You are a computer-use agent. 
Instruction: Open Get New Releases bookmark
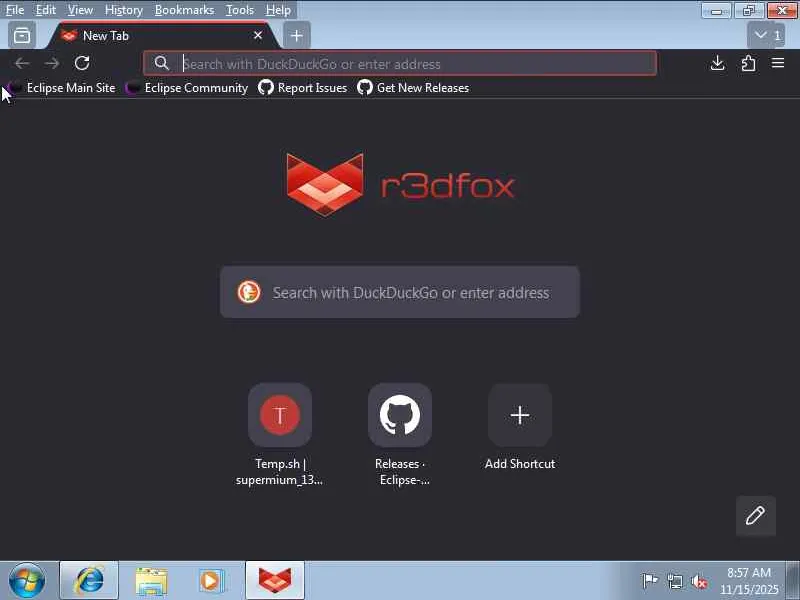(x=413, y=88)
